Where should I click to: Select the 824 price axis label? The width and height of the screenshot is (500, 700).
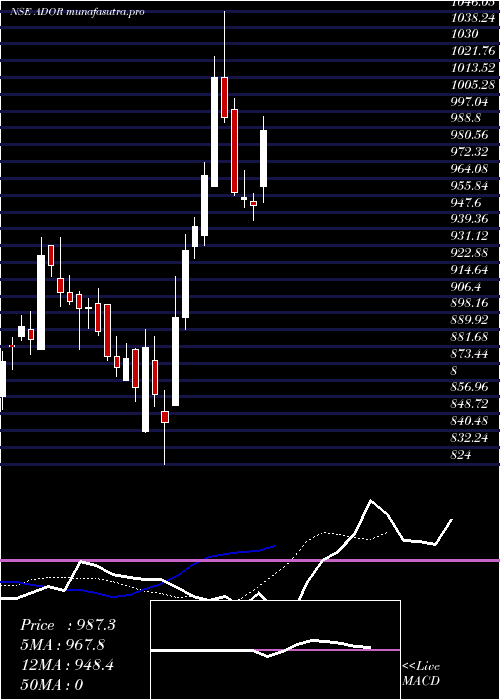461,454
